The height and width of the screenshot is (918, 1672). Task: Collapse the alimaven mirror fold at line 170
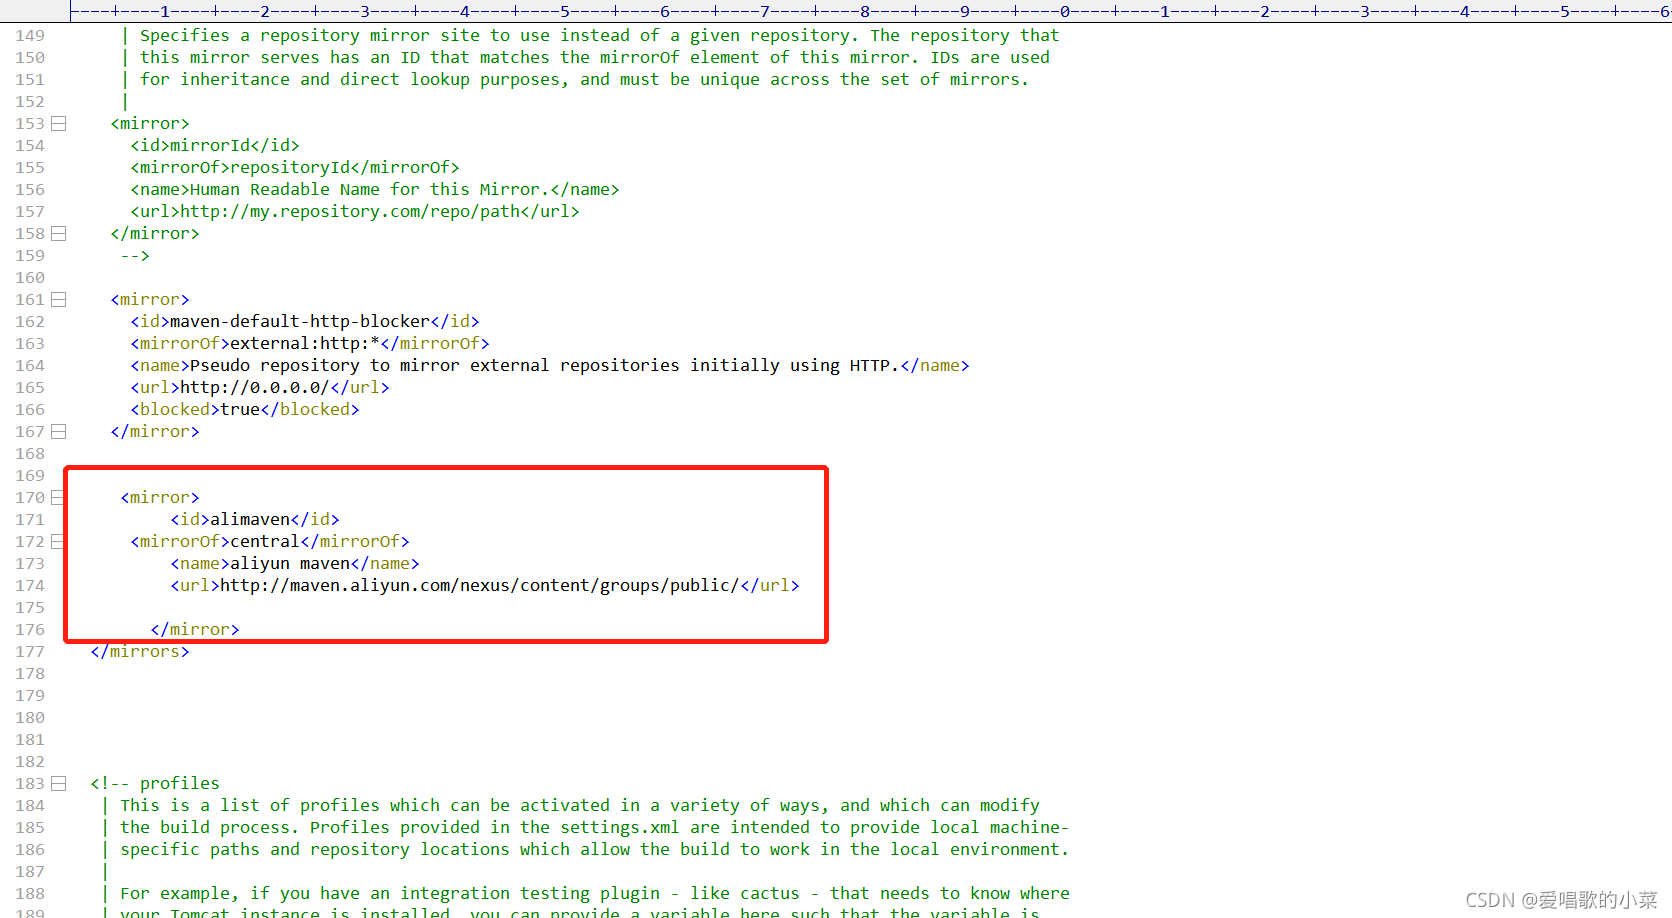tap(58, 498)
